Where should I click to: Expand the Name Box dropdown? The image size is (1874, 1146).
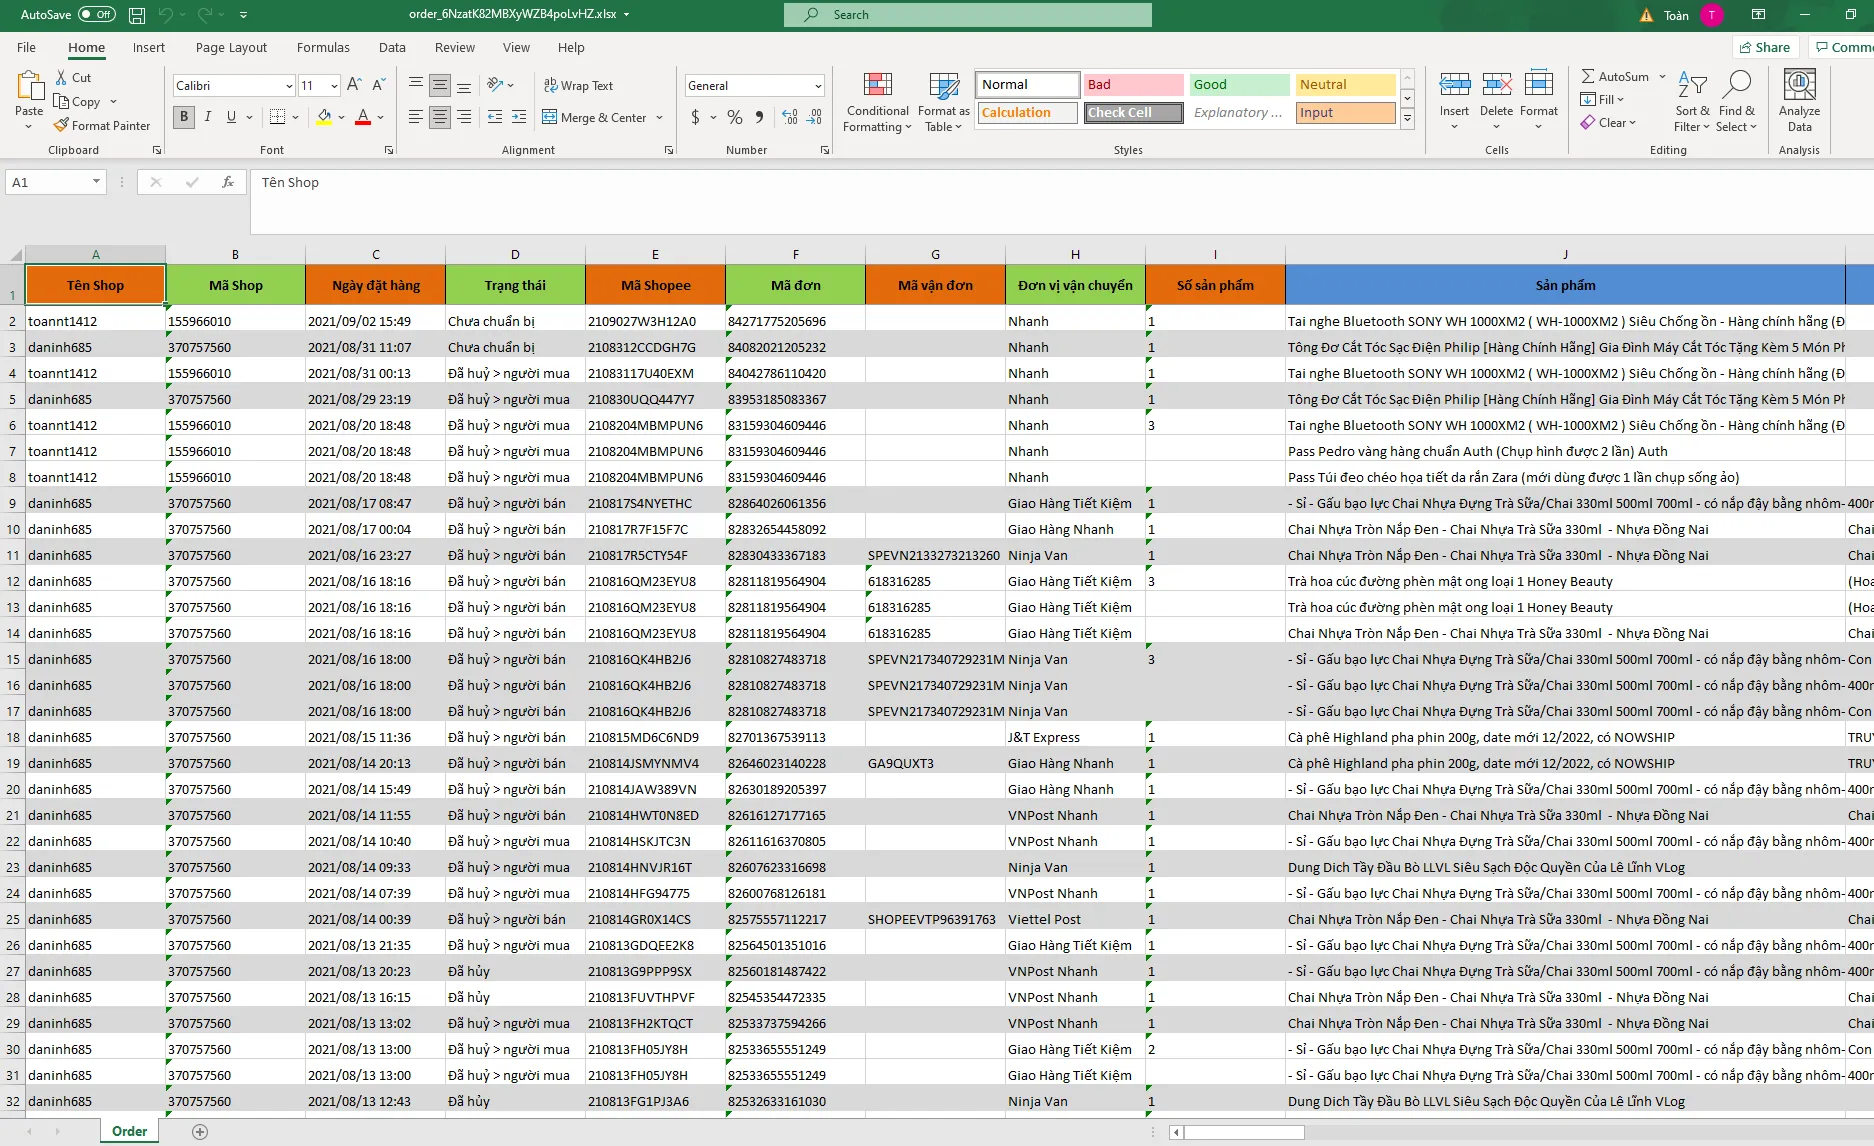click(x=96, y=182)
